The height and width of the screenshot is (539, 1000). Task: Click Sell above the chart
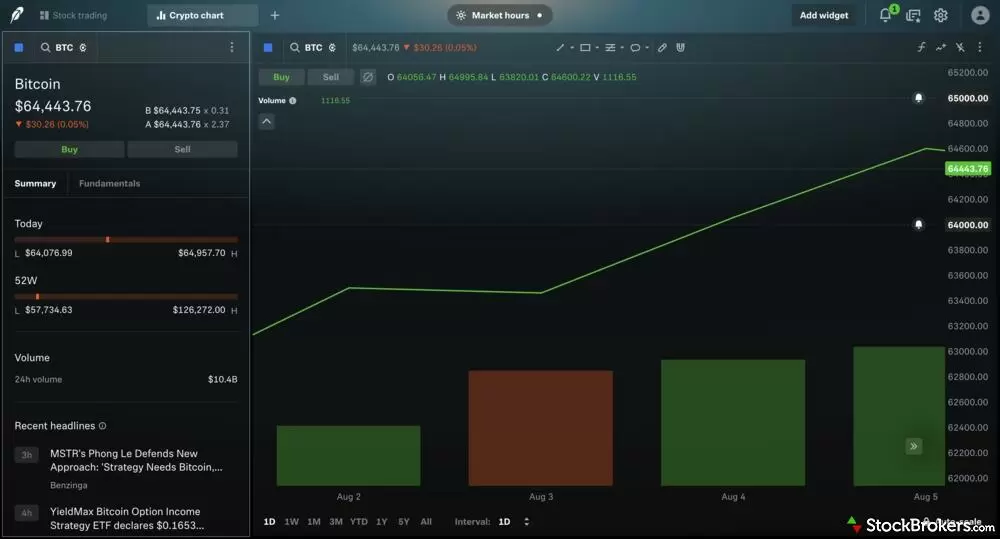coord(330,77)
